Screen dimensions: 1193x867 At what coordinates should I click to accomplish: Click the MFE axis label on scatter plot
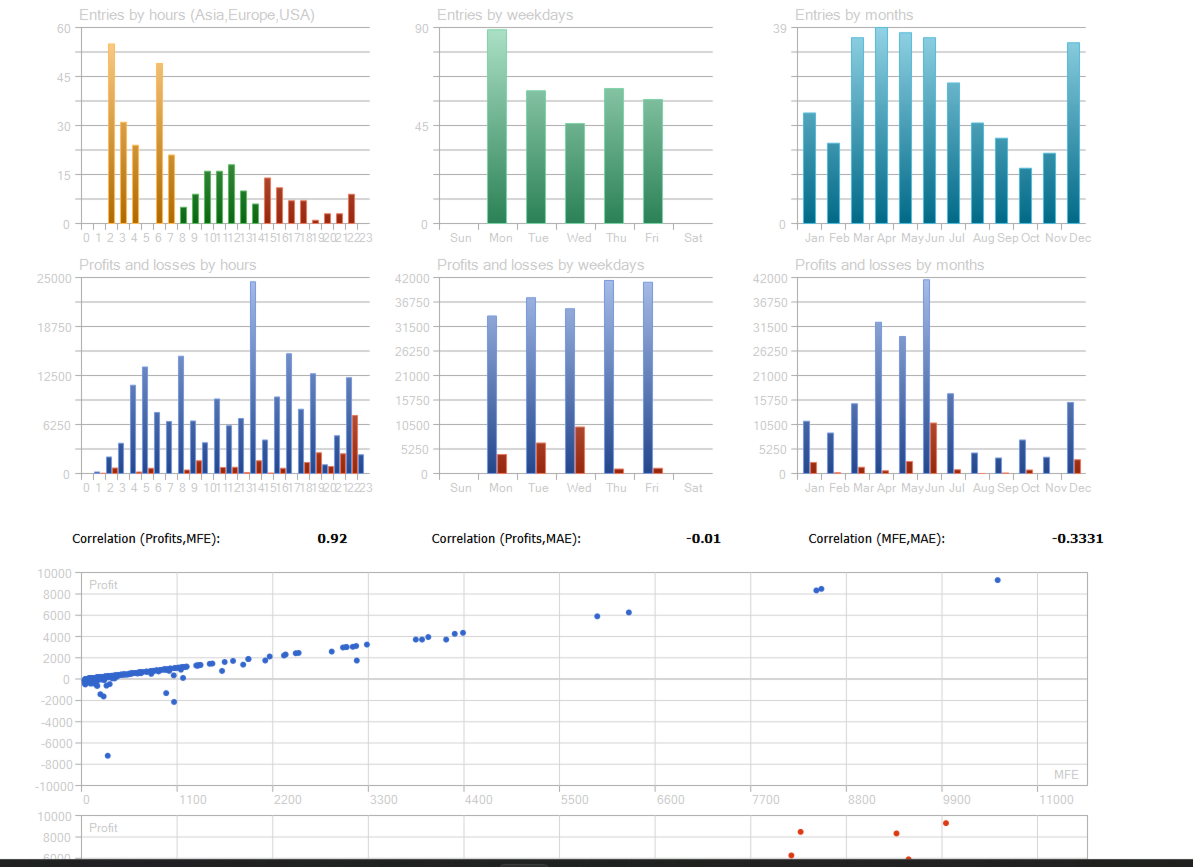click(x=1066, y=774)
